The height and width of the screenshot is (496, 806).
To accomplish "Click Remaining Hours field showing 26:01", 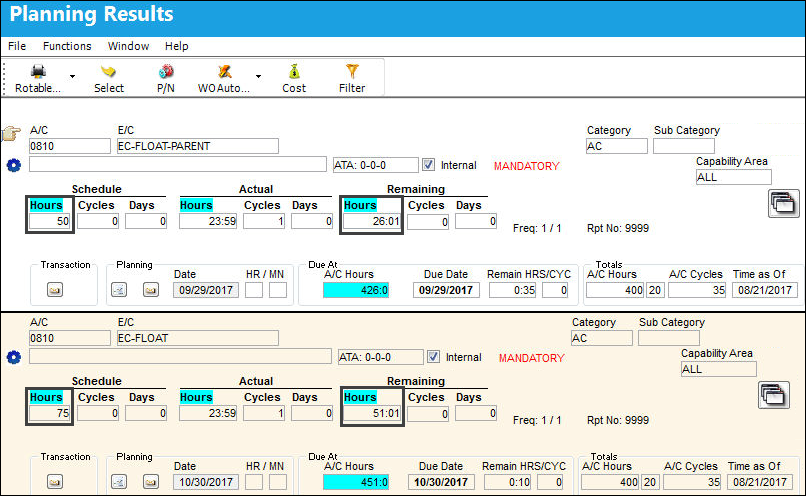I will click(372, 221).
